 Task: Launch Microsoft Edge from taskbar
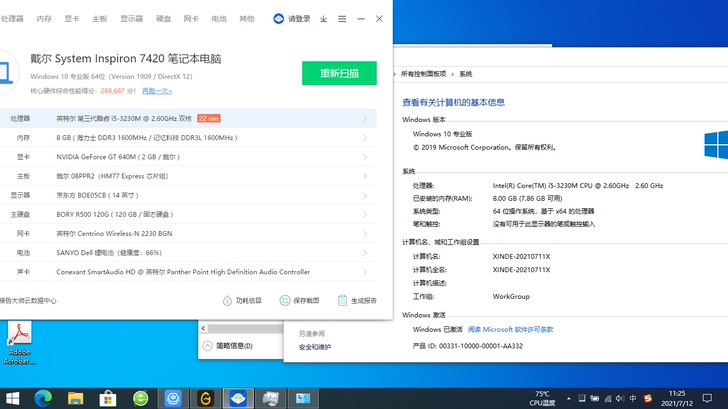(43, 398)
